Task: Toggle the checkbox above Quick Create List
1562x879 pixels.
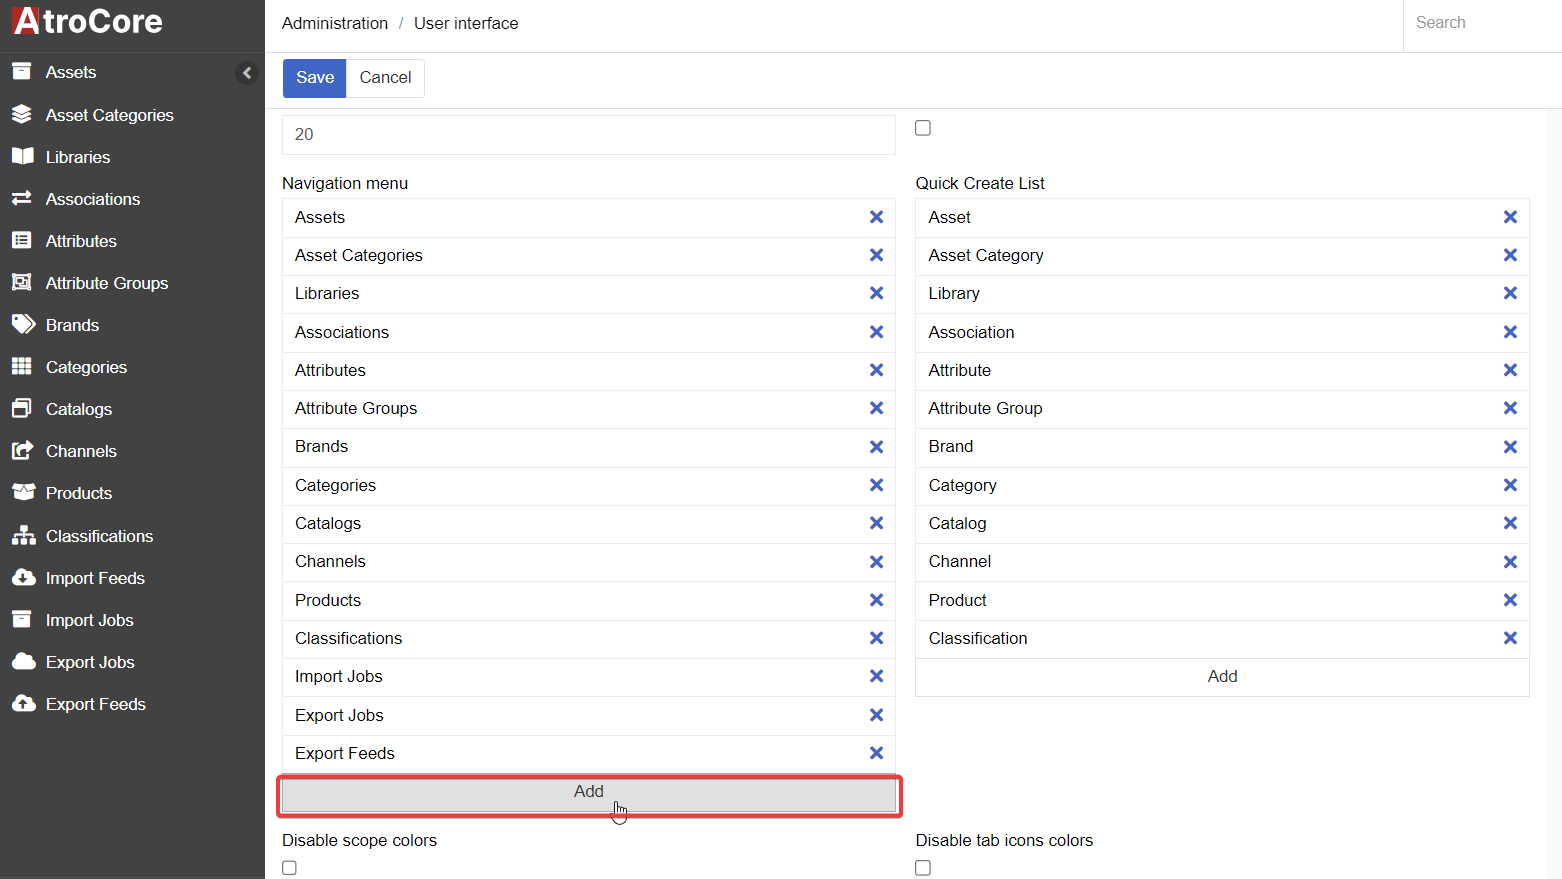Action: pos(923,128)
